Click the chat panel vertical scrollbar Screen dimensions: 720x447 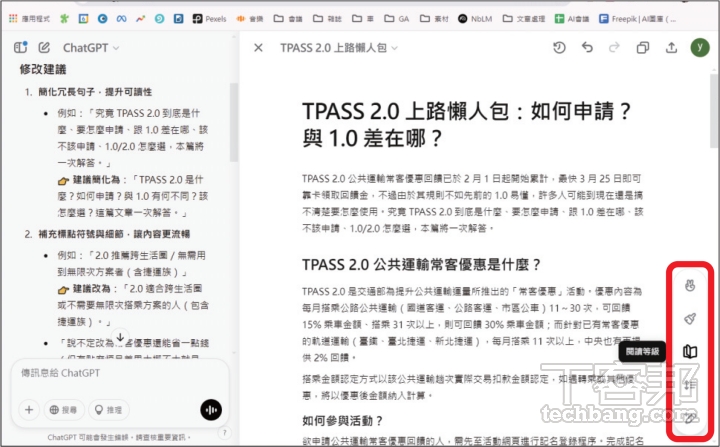pos(234,122)
